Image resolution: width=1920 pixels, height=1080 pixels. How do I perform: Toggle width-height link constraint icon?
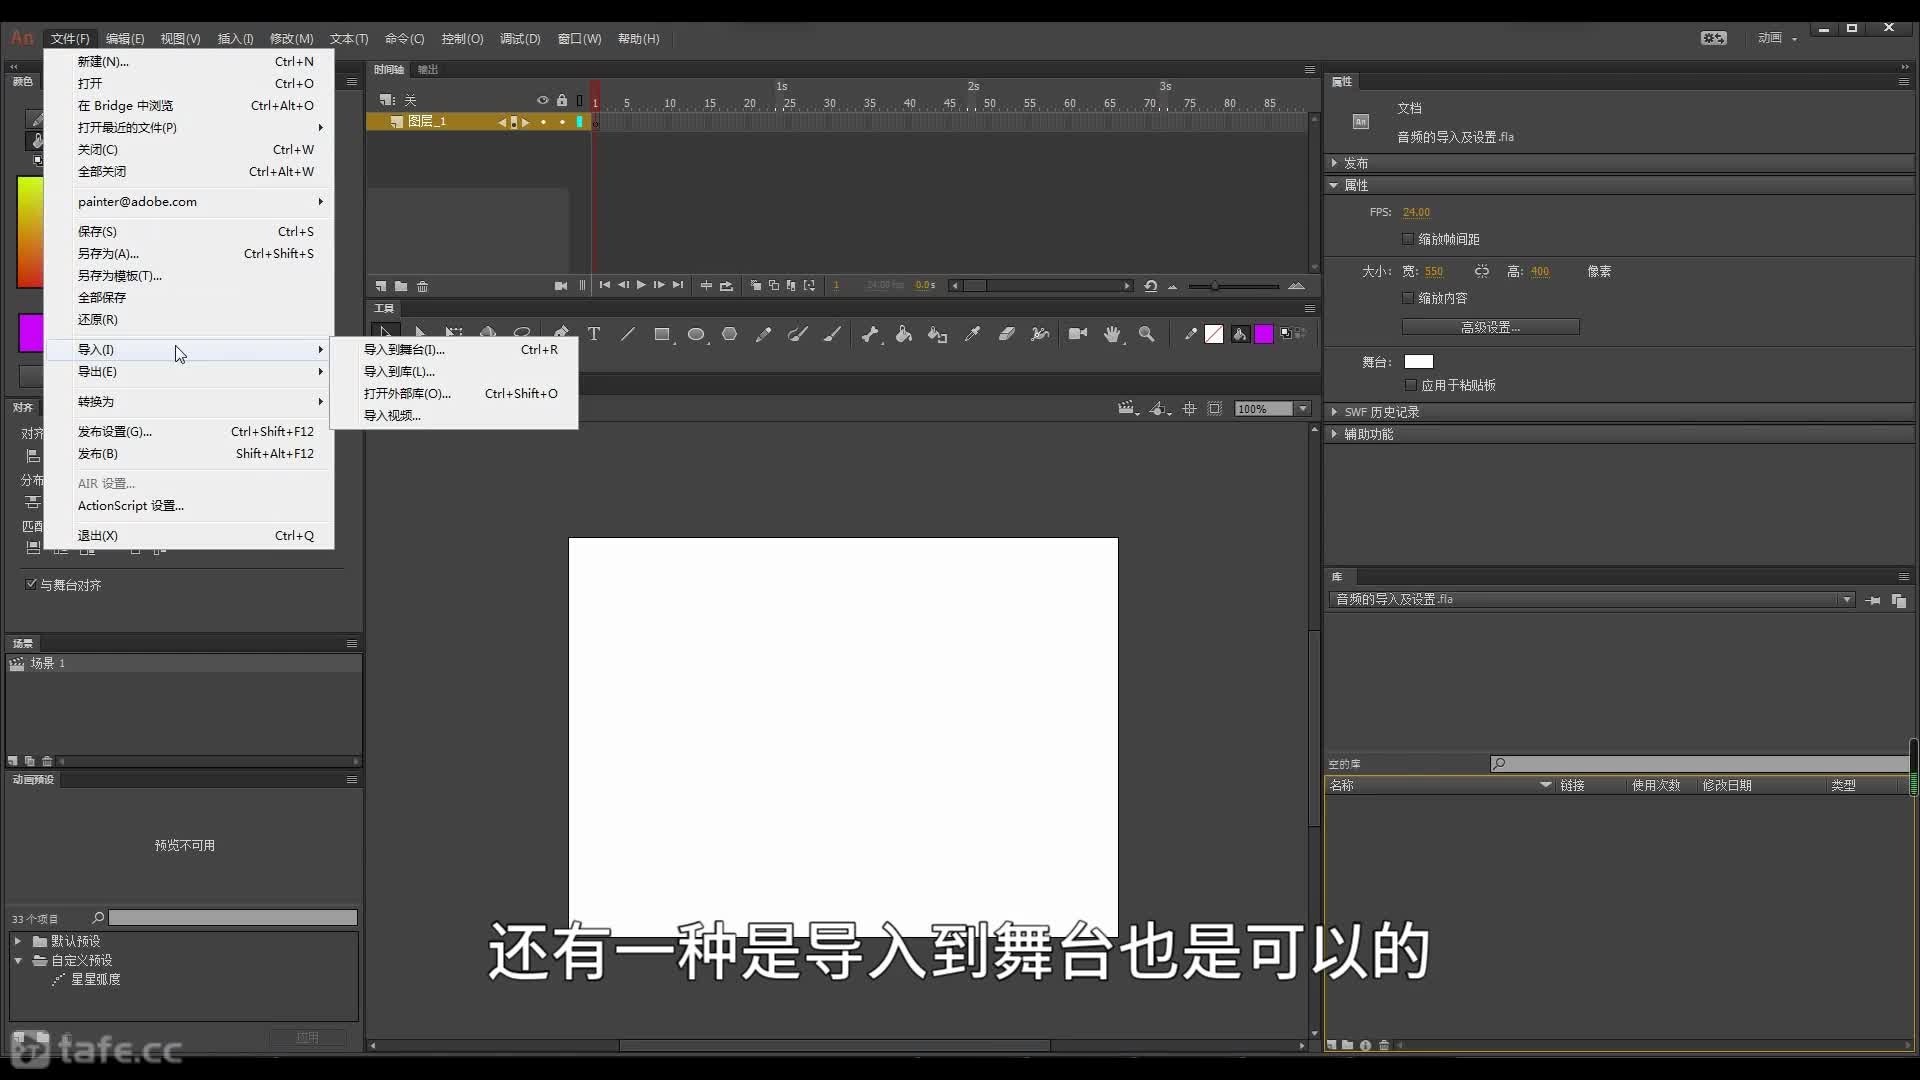coord(1482,271)
